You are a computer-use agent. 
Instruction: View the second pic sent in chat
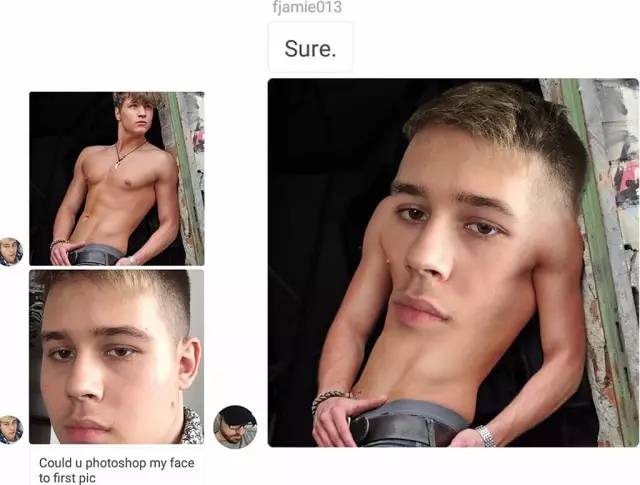[117, 357]
